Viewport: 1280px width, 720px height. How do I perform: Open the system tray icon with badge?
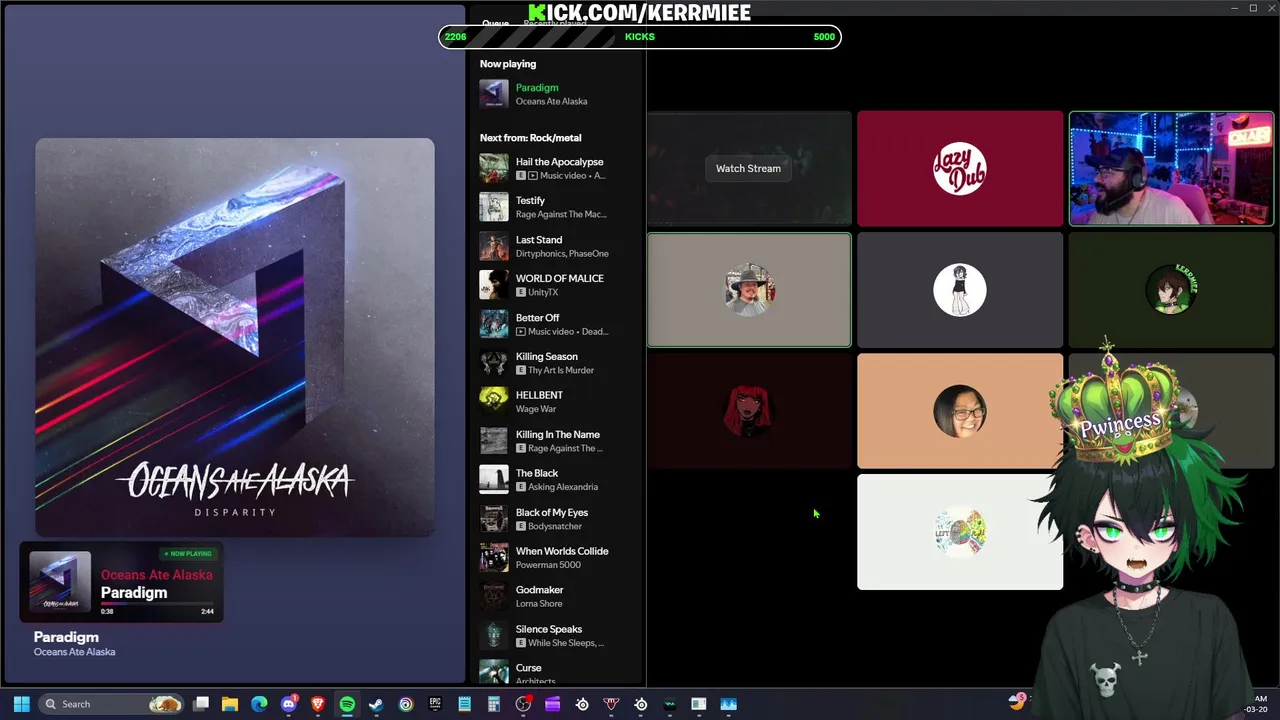tap(1018, 701)
